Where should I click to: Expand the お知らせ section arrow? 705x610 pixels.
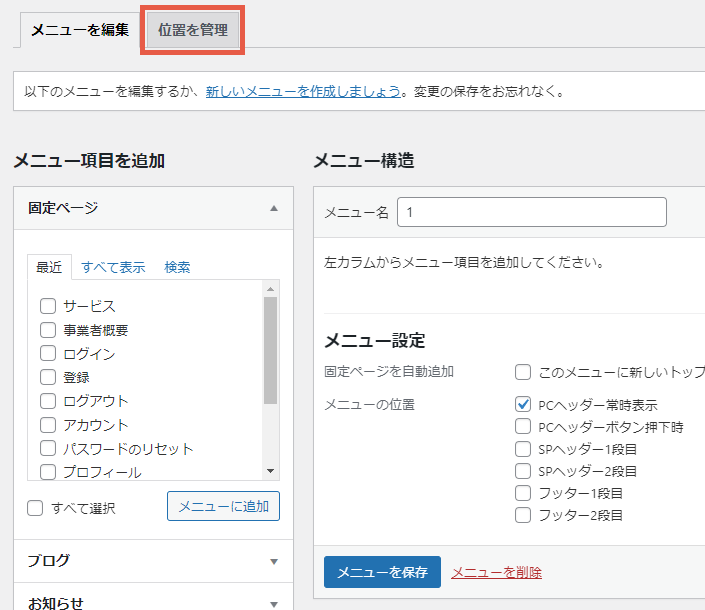tap(274, 604)
